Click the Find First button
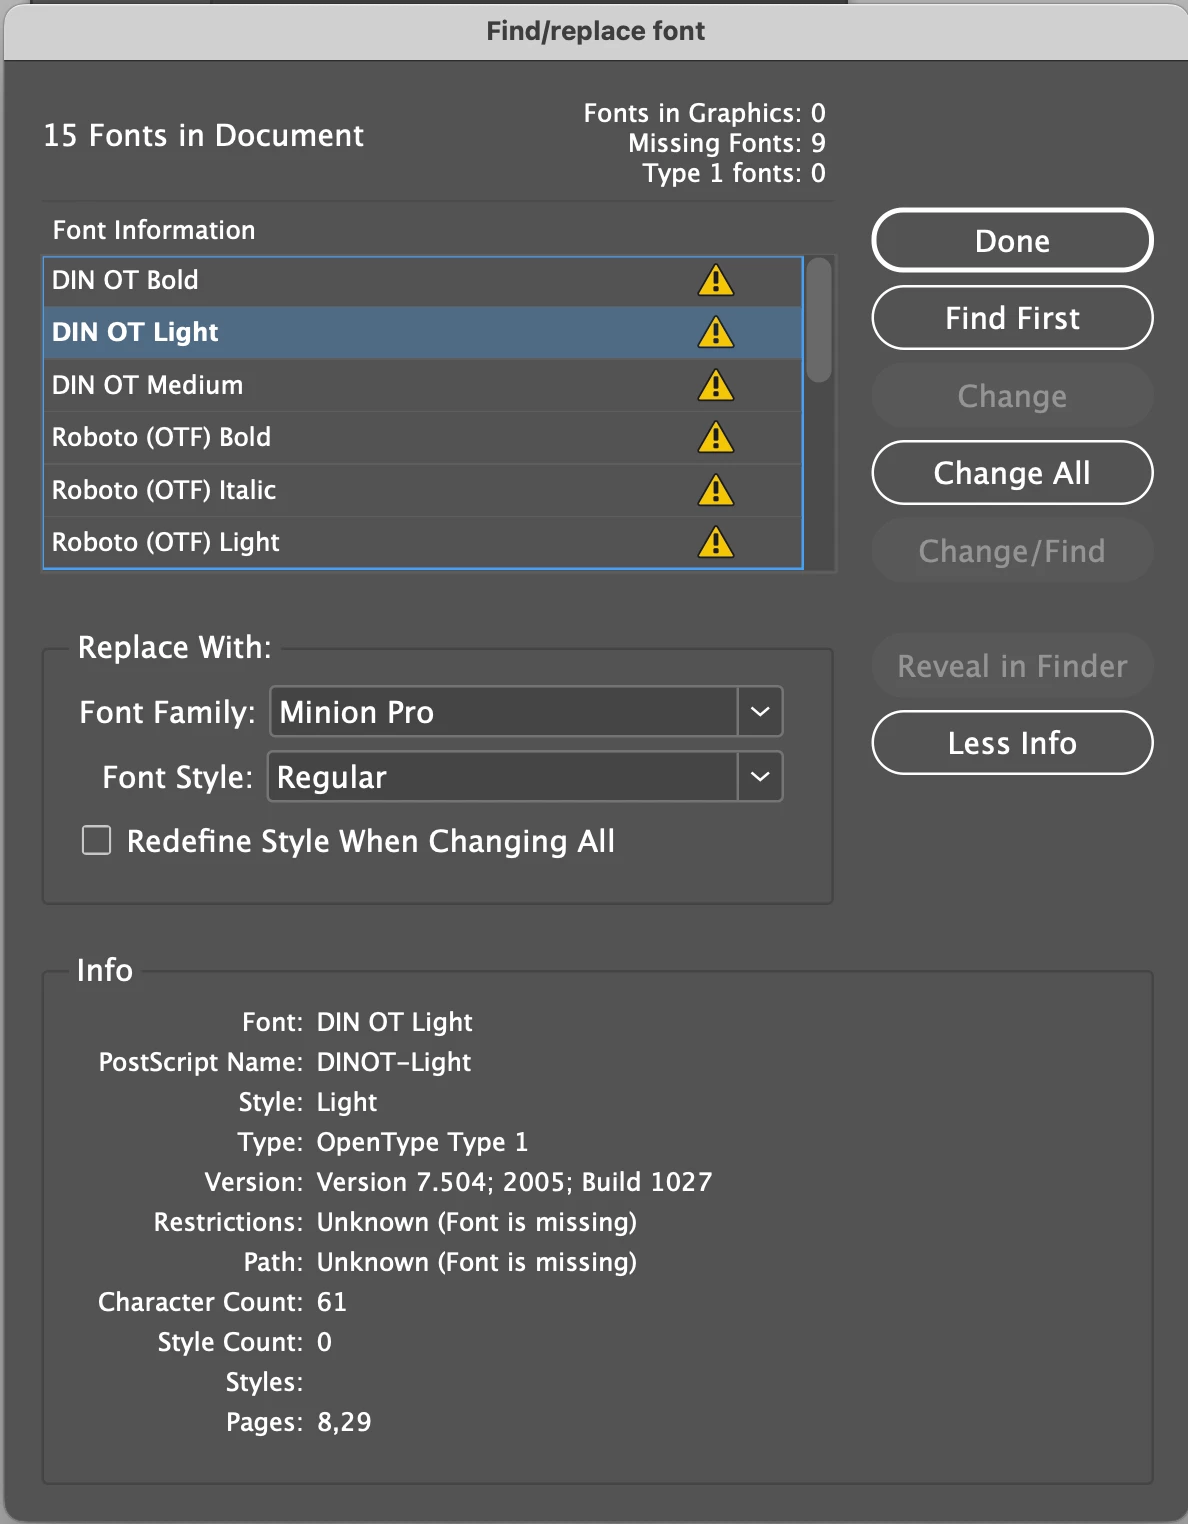1188x1524 pixels. 1012,318
